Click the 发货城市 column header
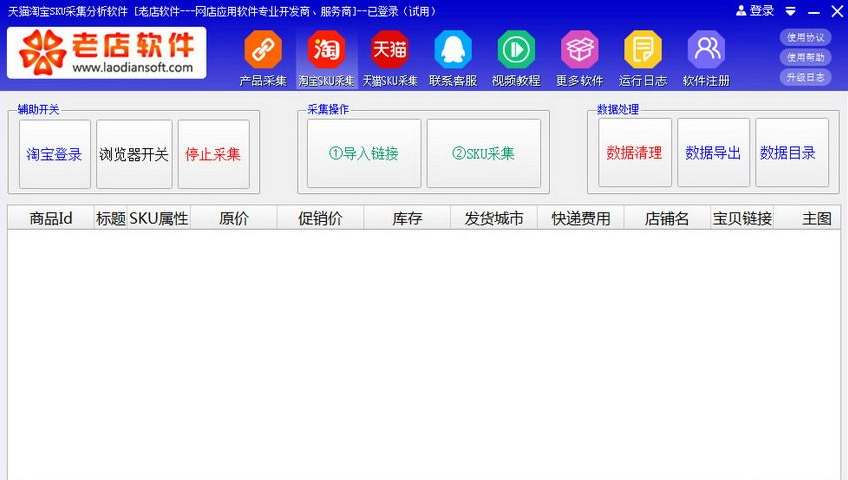Viewport: 848px width, 480px height. pos(494,218)
